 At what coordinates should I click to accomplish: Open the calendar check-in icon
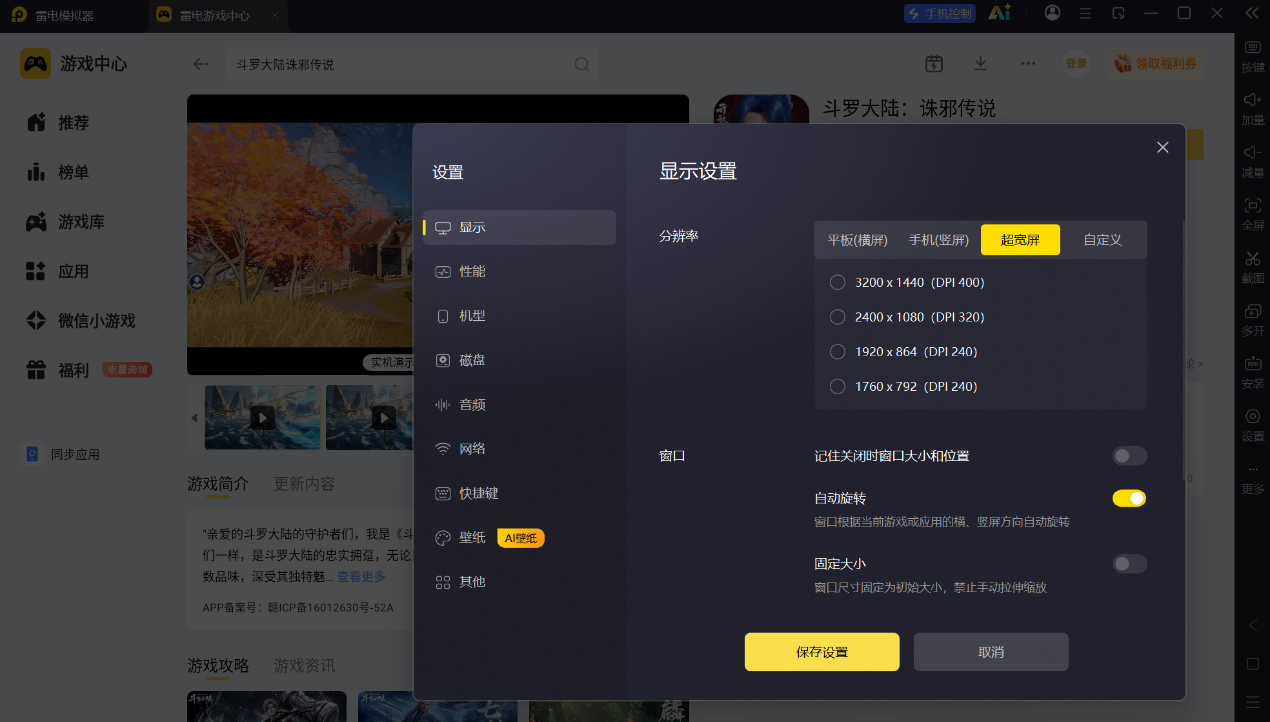point(934,63)
